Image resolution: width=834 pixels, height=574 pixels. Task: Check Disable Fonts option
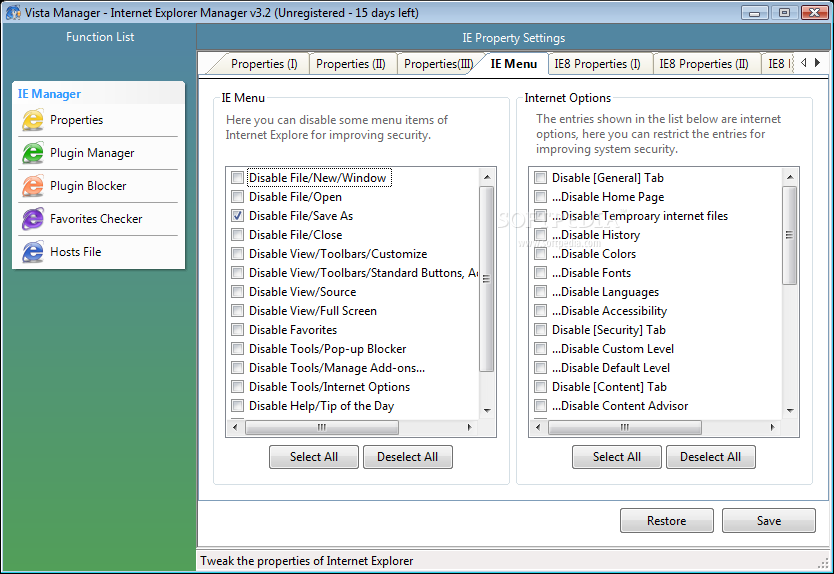[540, 273]
